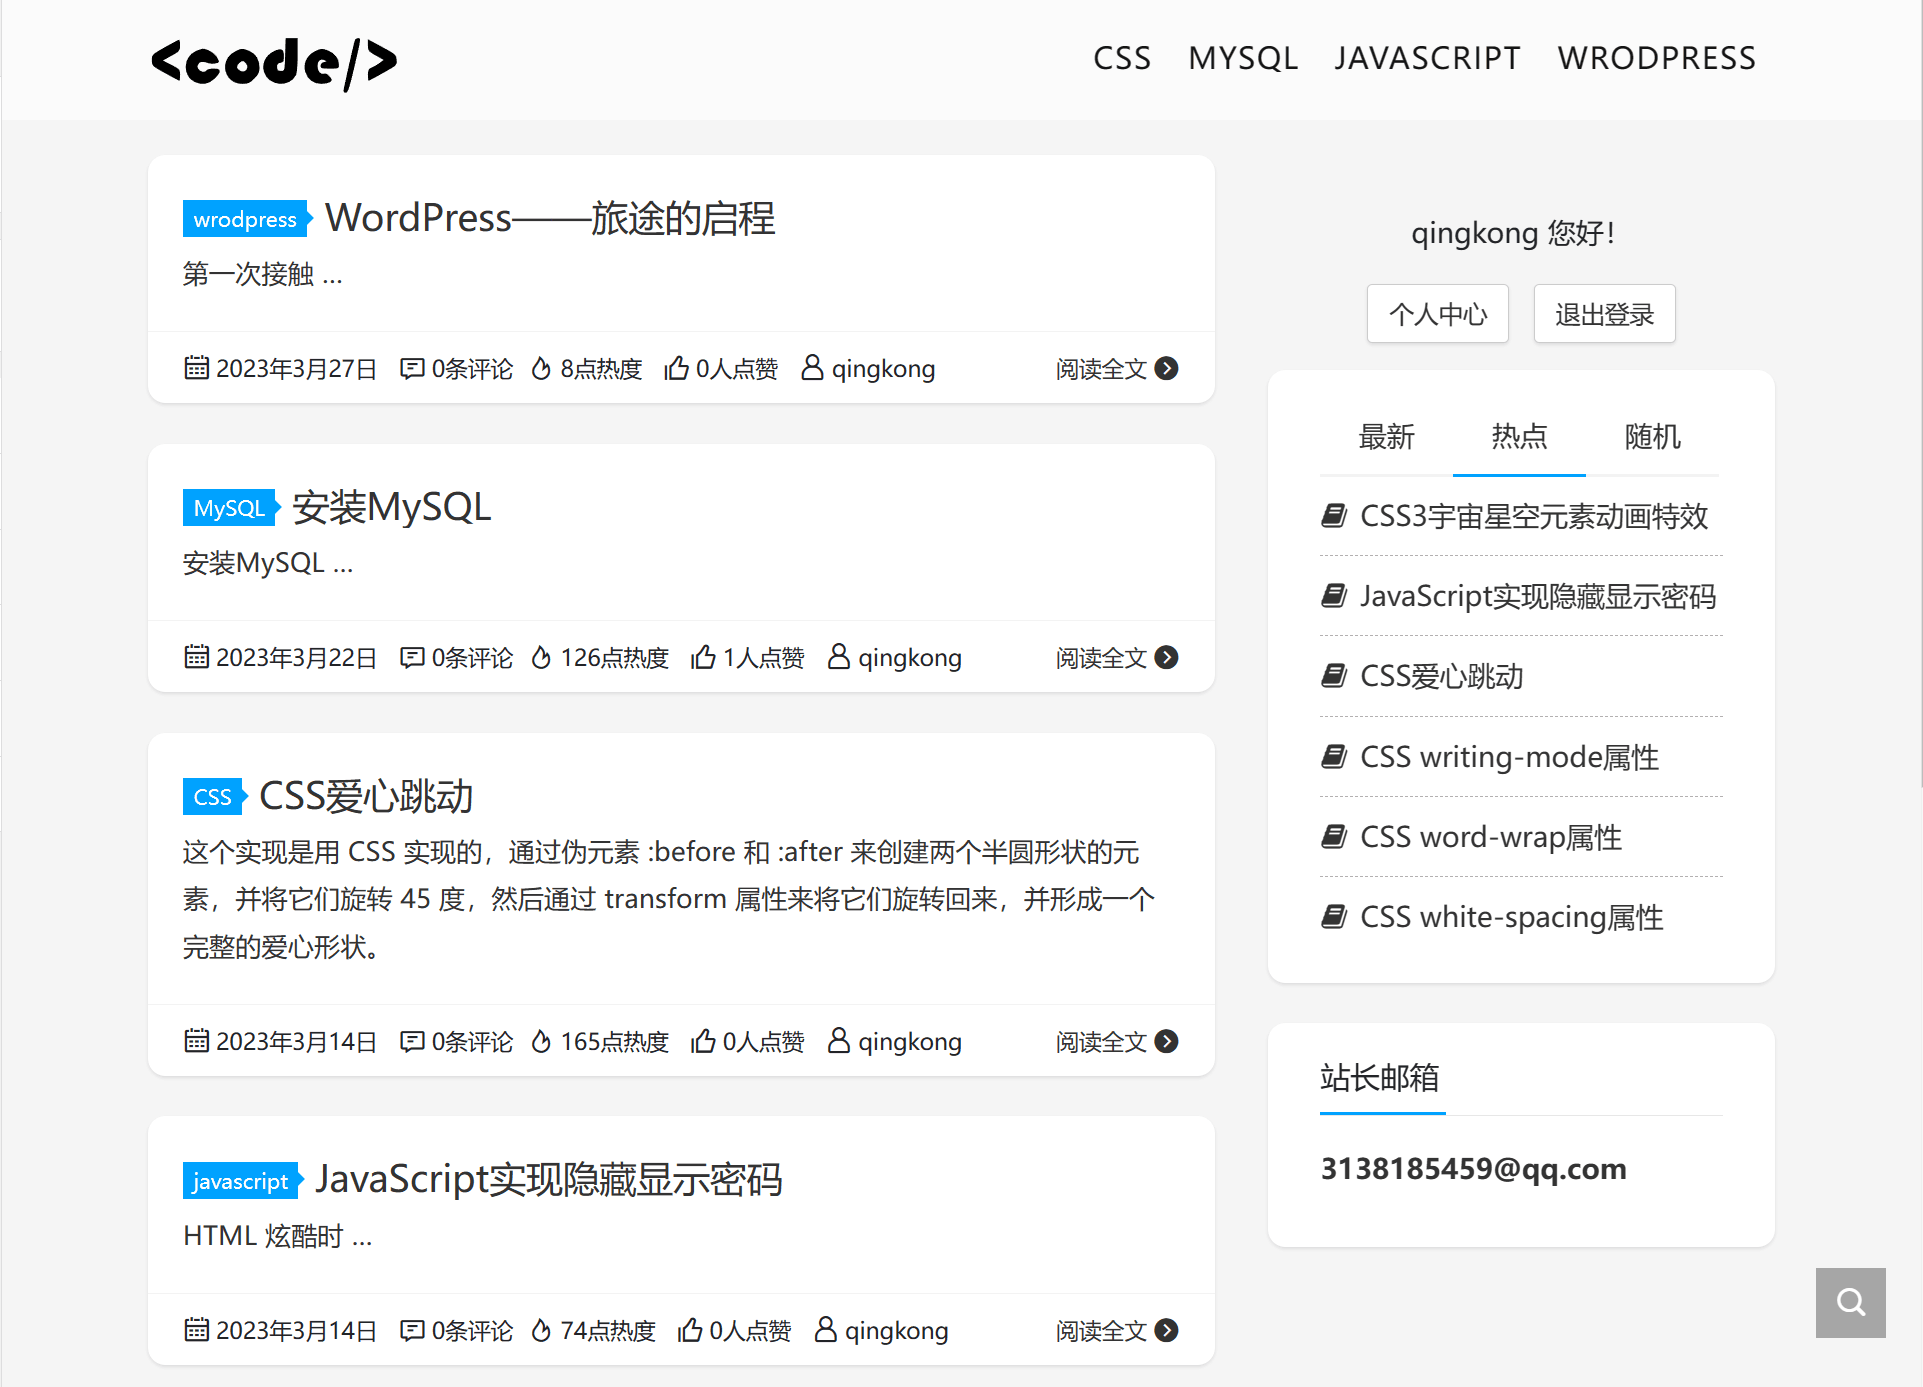Open the search icon at bottom right
The height and width of the screenshot is (1387, 1923).
1849,1302
